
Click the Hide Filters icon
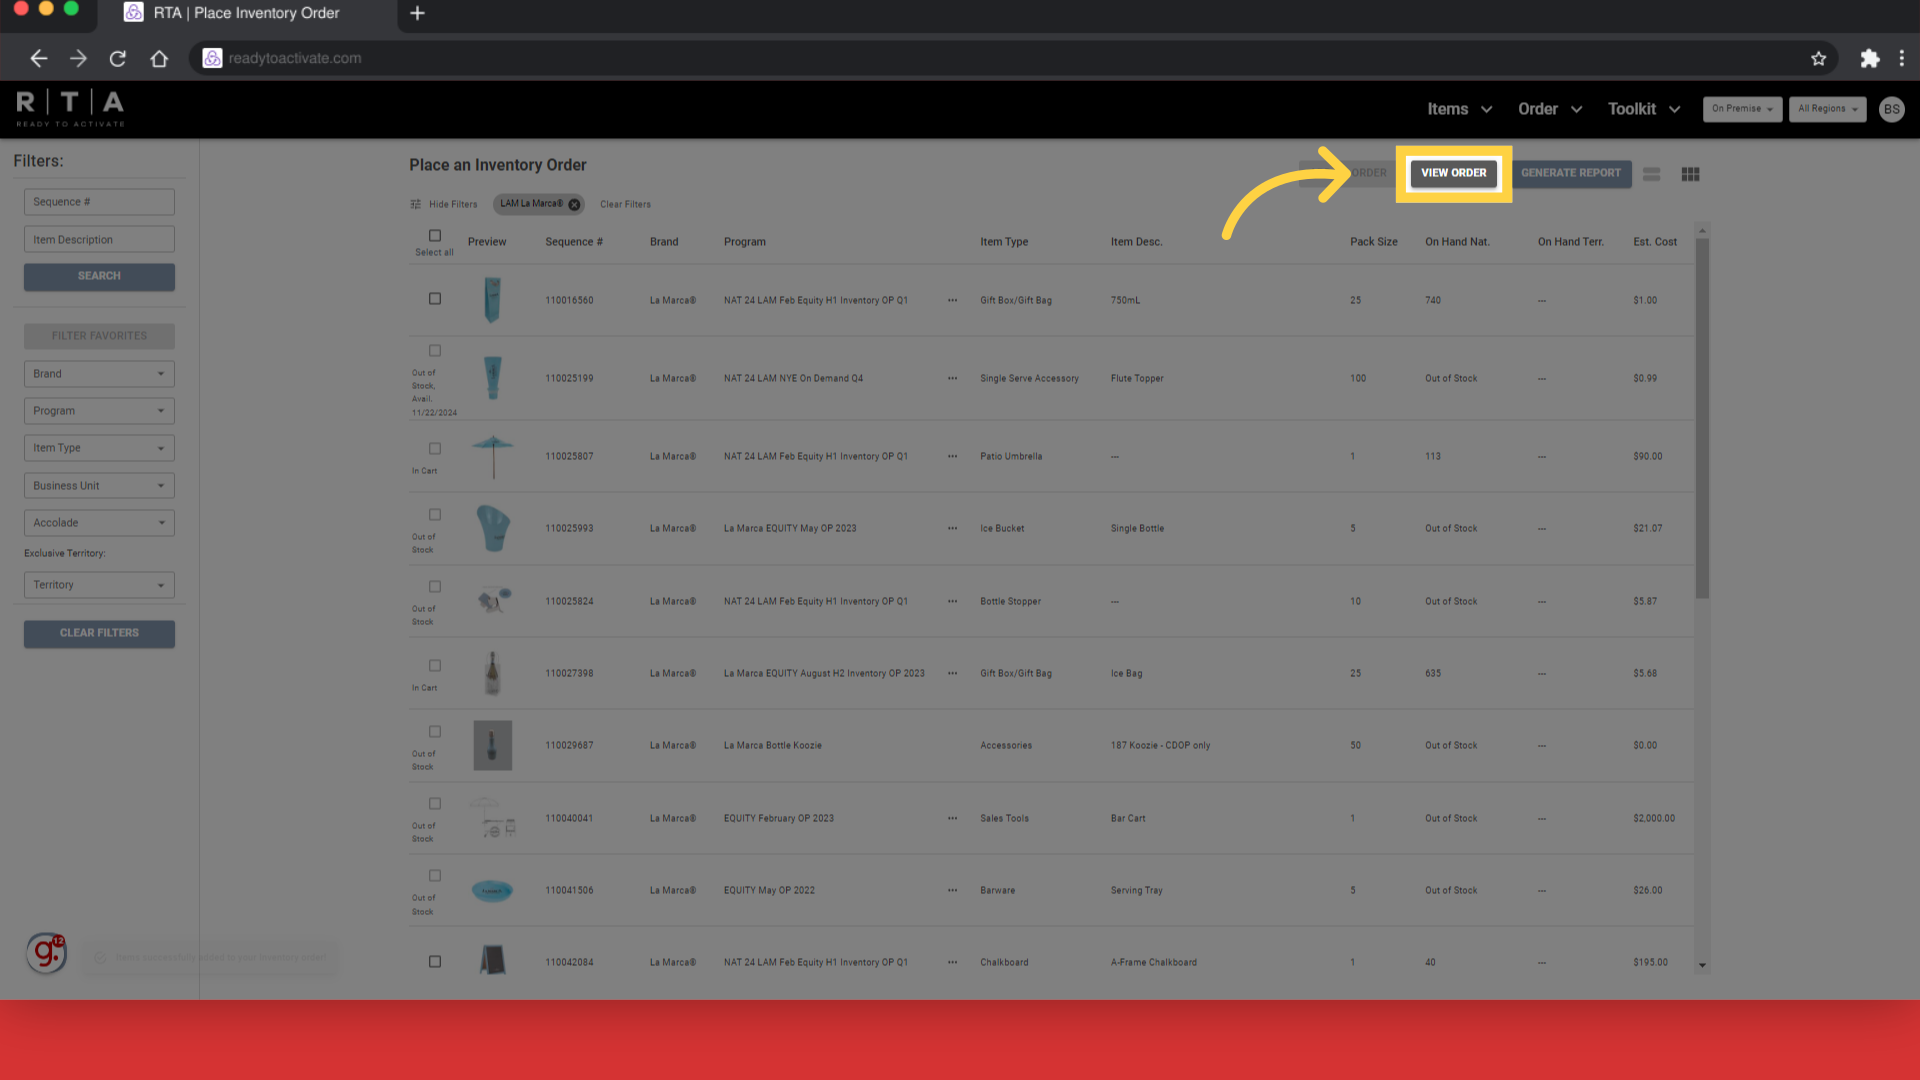[415, 204]
